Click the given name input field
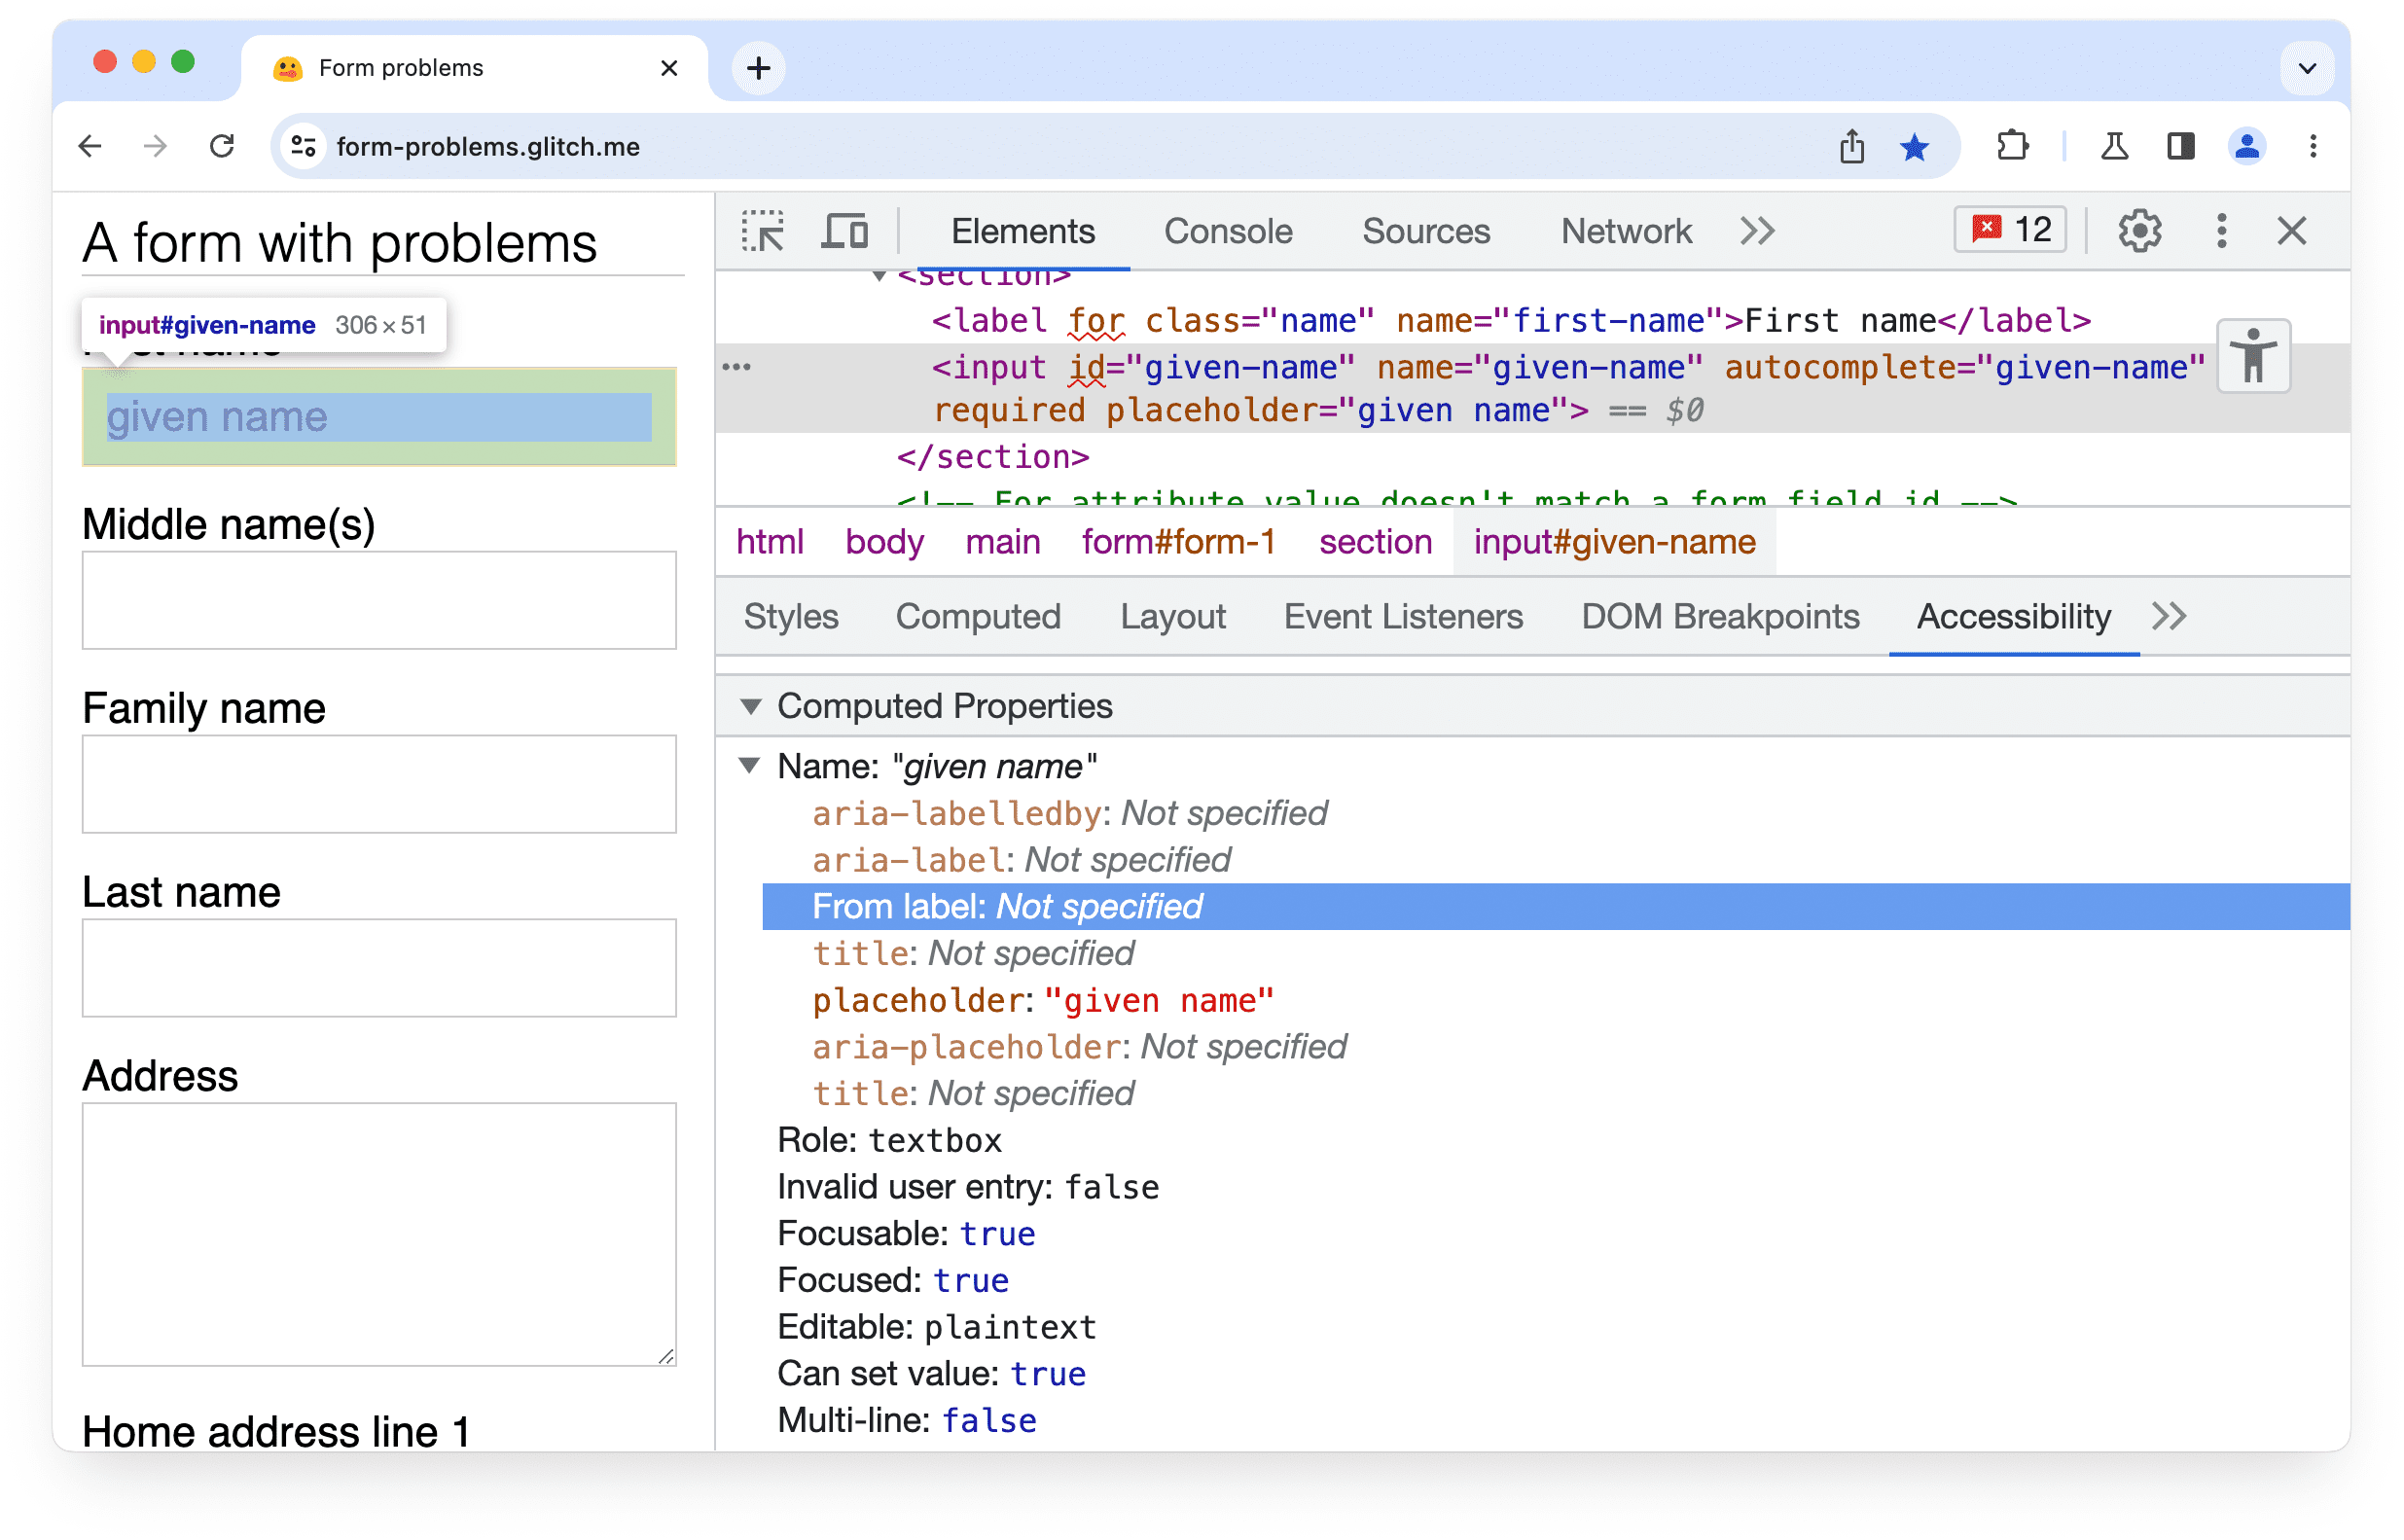 pyautogui.click(x=375, y=415)
